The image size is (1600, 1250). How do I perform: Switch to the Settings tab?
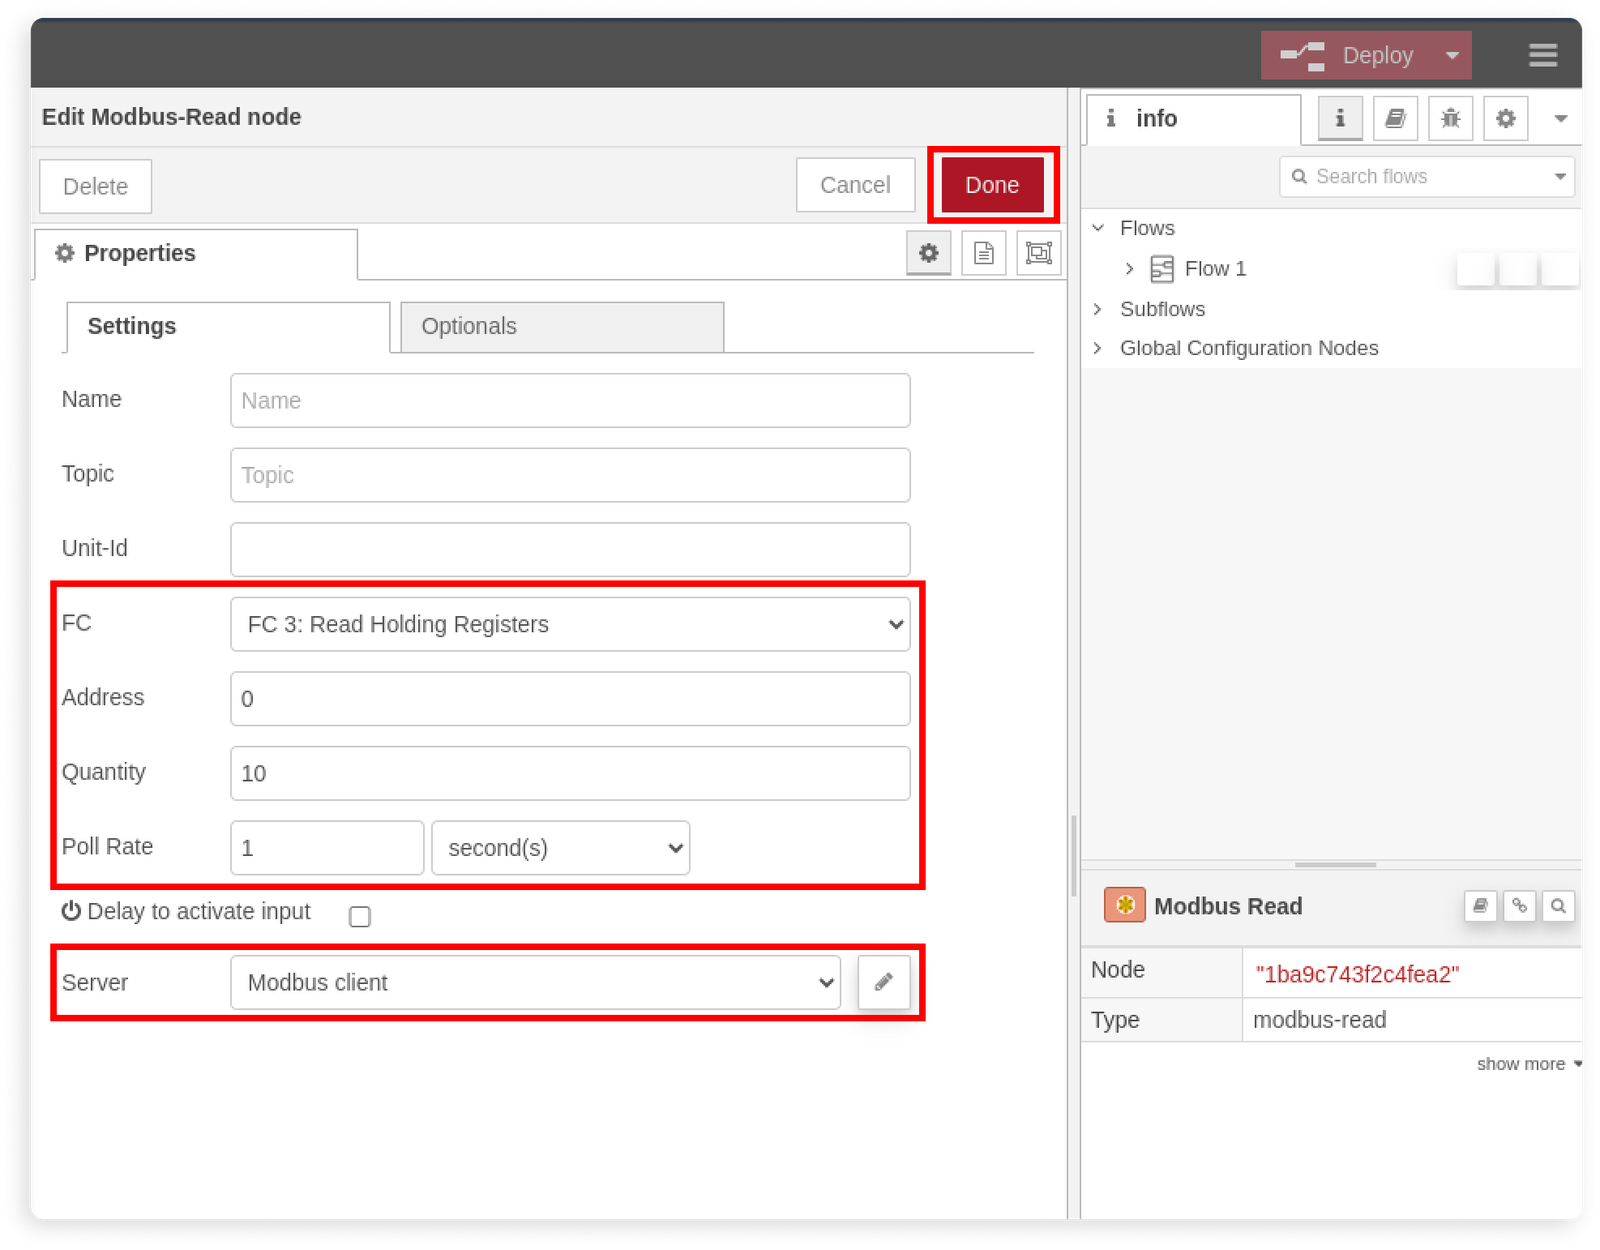pyautogui.click(x=131, y=326)
